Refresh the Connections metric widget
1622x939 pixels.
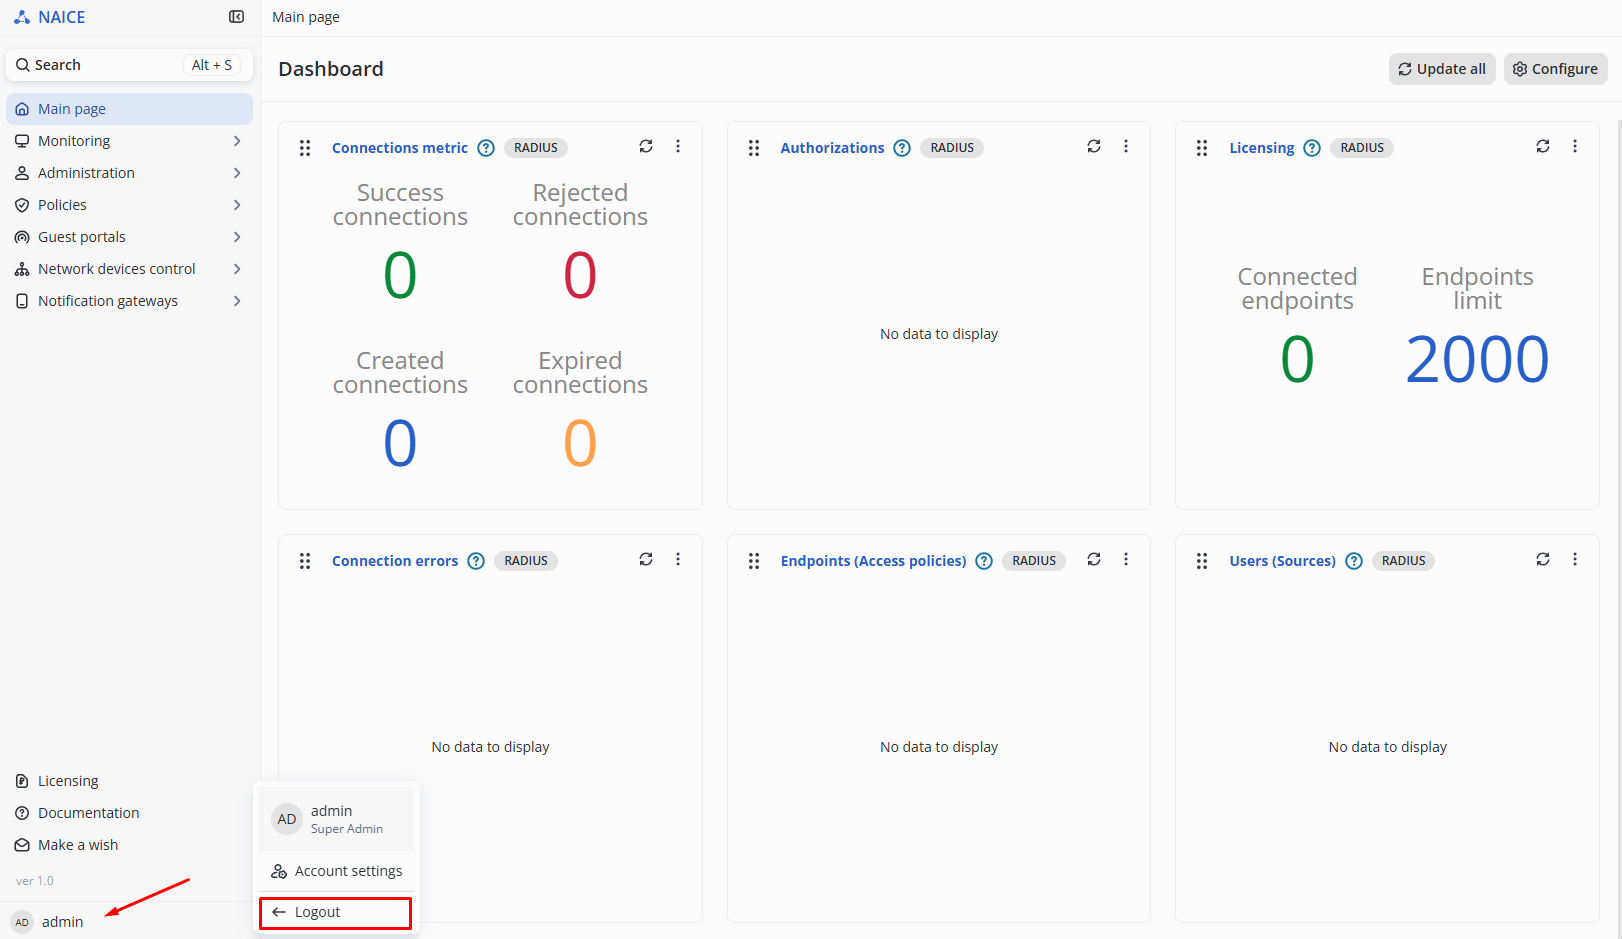pos(646,146)
